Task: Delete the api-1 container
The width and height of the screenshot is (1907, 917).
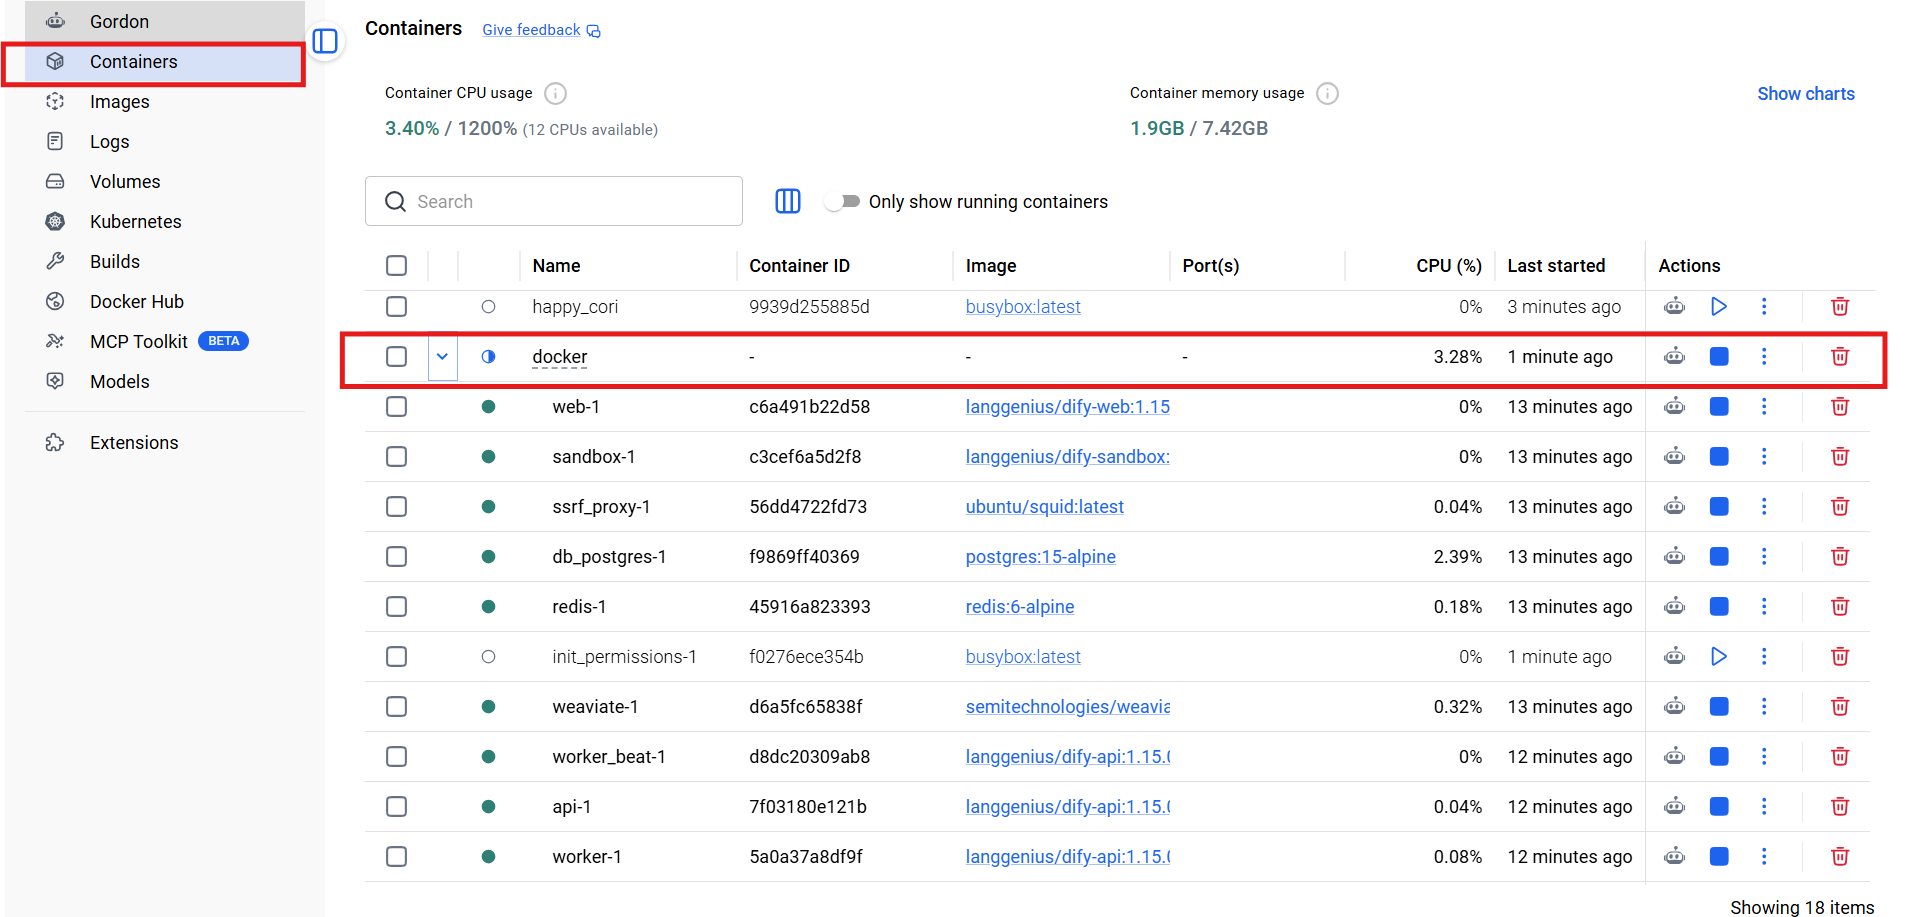Action: point(1839,806)
